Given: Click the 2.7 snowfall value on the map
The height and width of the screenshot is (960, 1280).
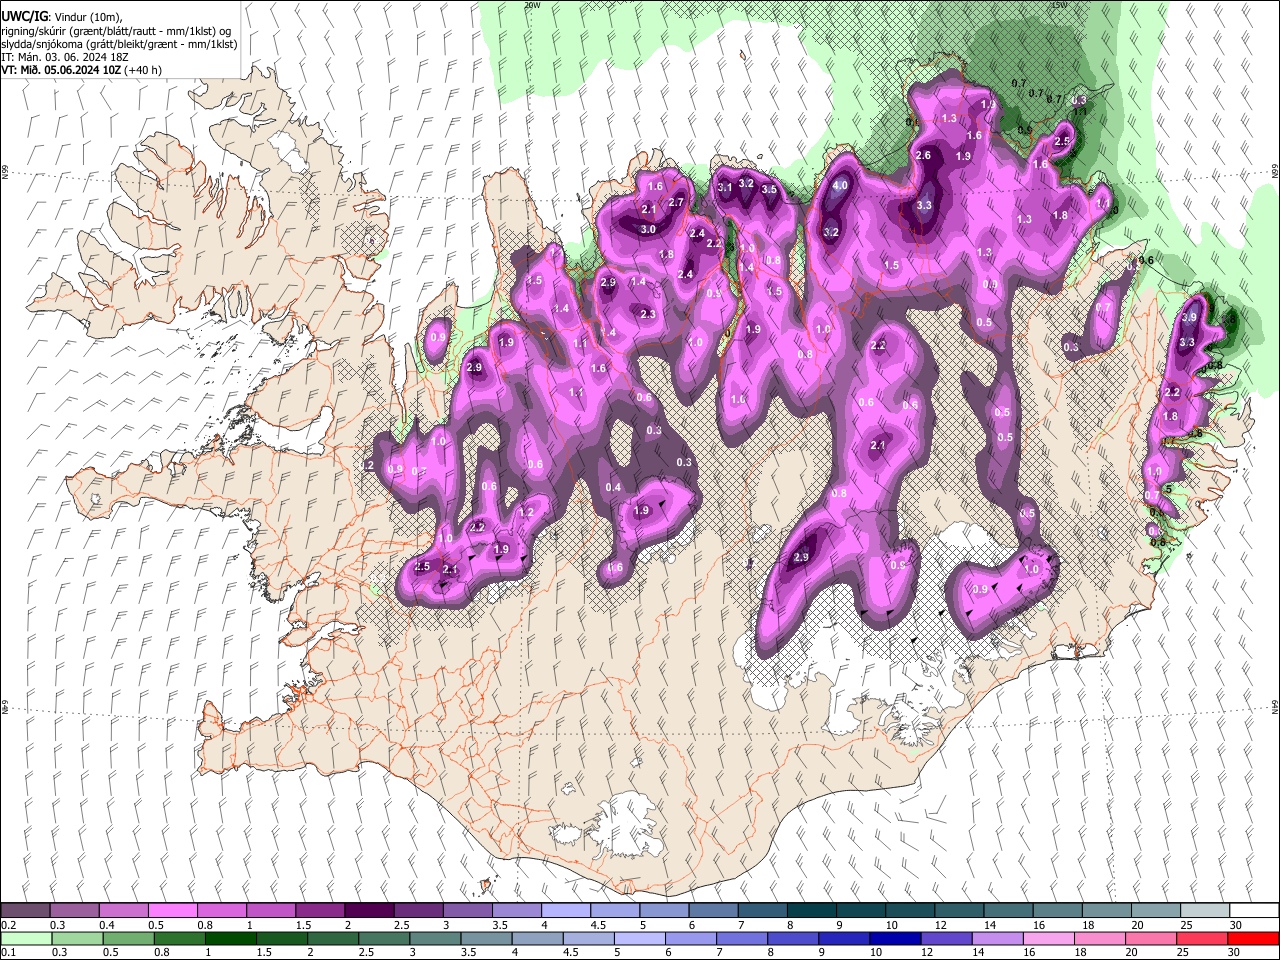Looking at the screenshot, I should point(676,203).
